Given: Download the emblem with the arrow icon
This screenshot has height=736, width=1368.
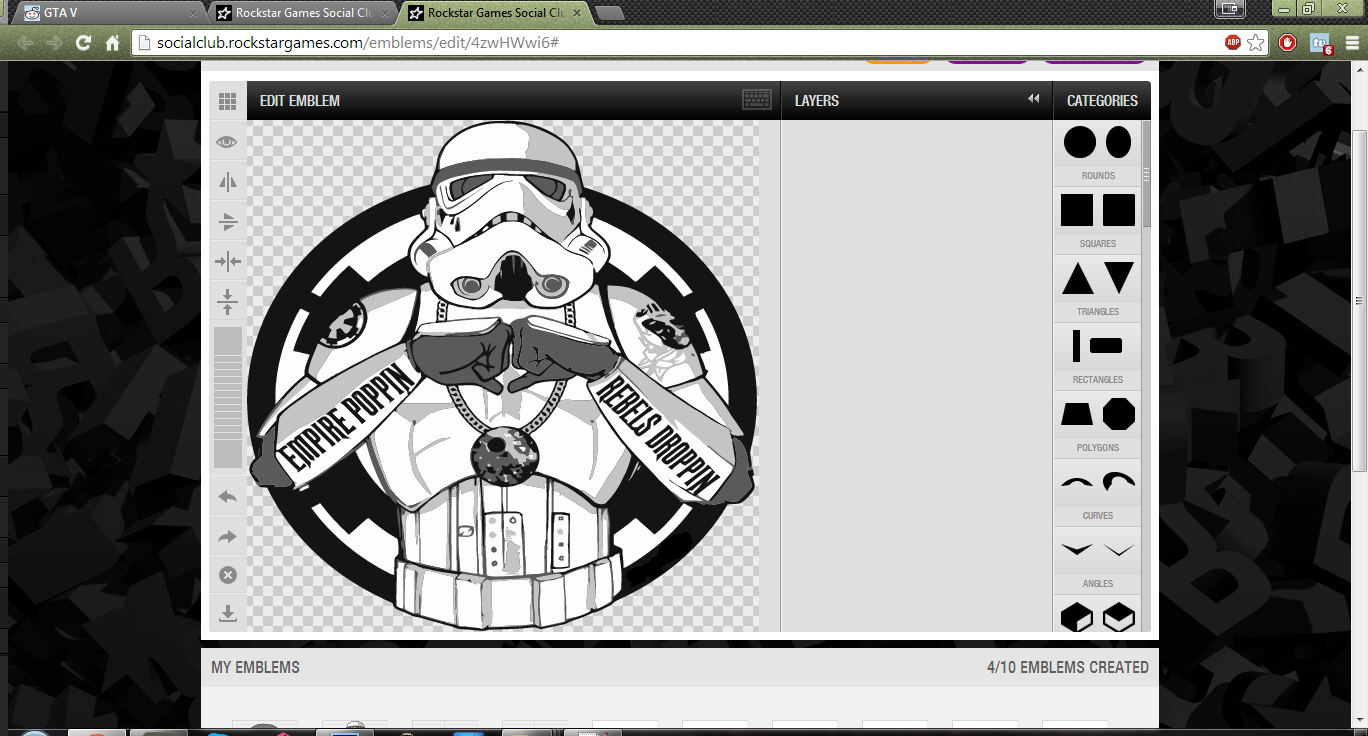Looking at the screenshot, I should coord(227,613).
